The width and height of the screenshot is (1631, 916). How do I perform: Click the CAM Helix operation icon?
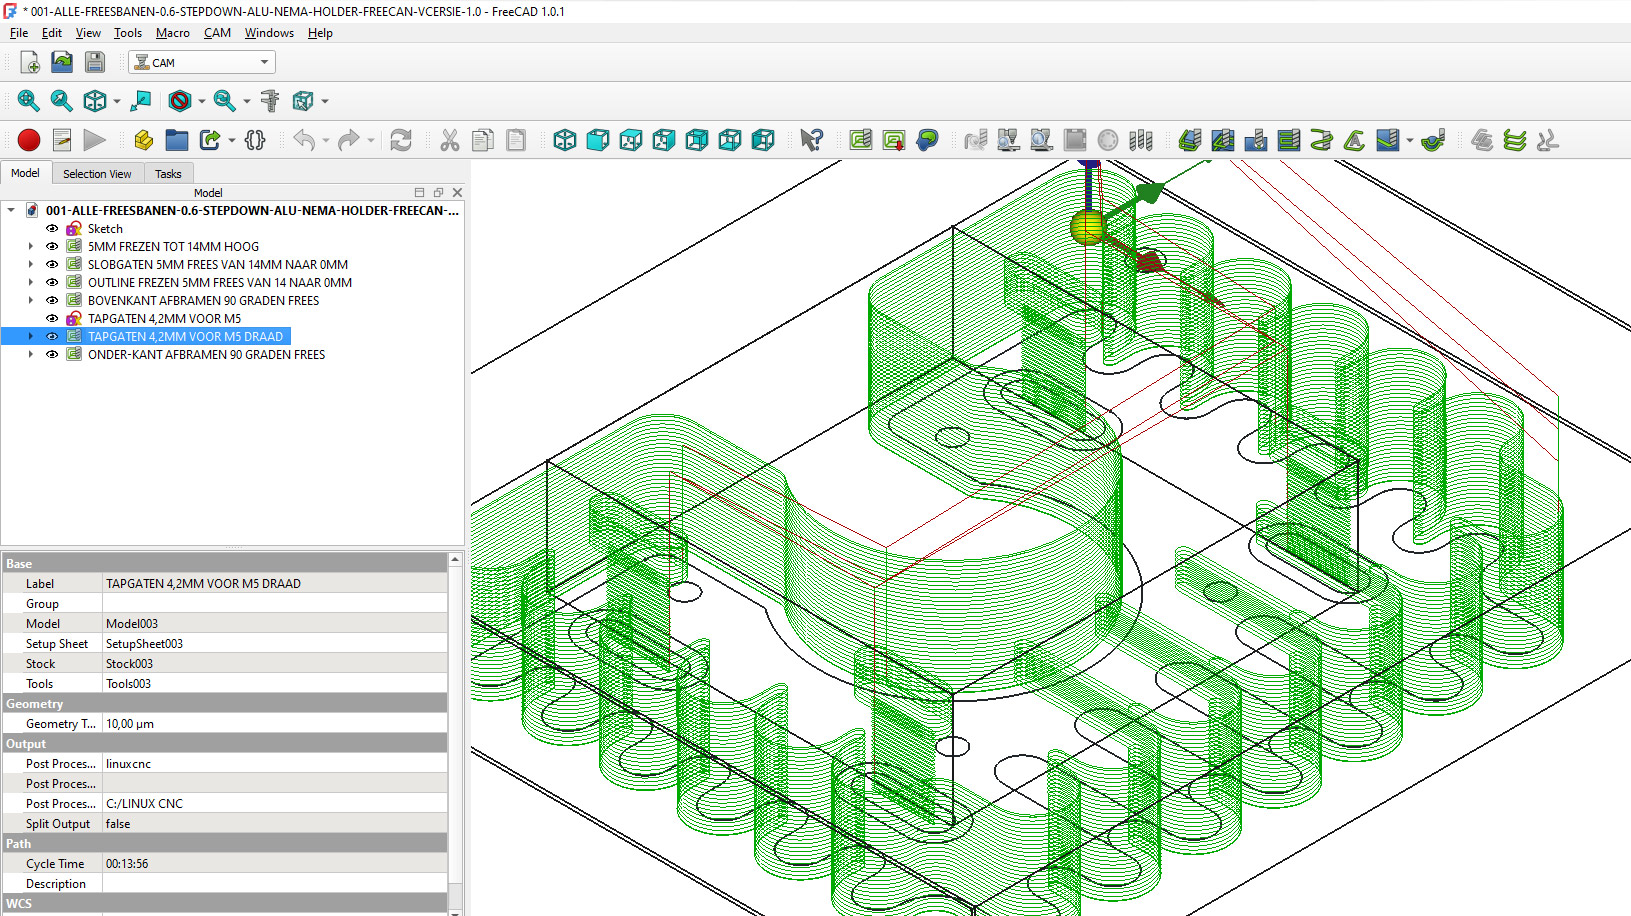[x=1321, y=141]
